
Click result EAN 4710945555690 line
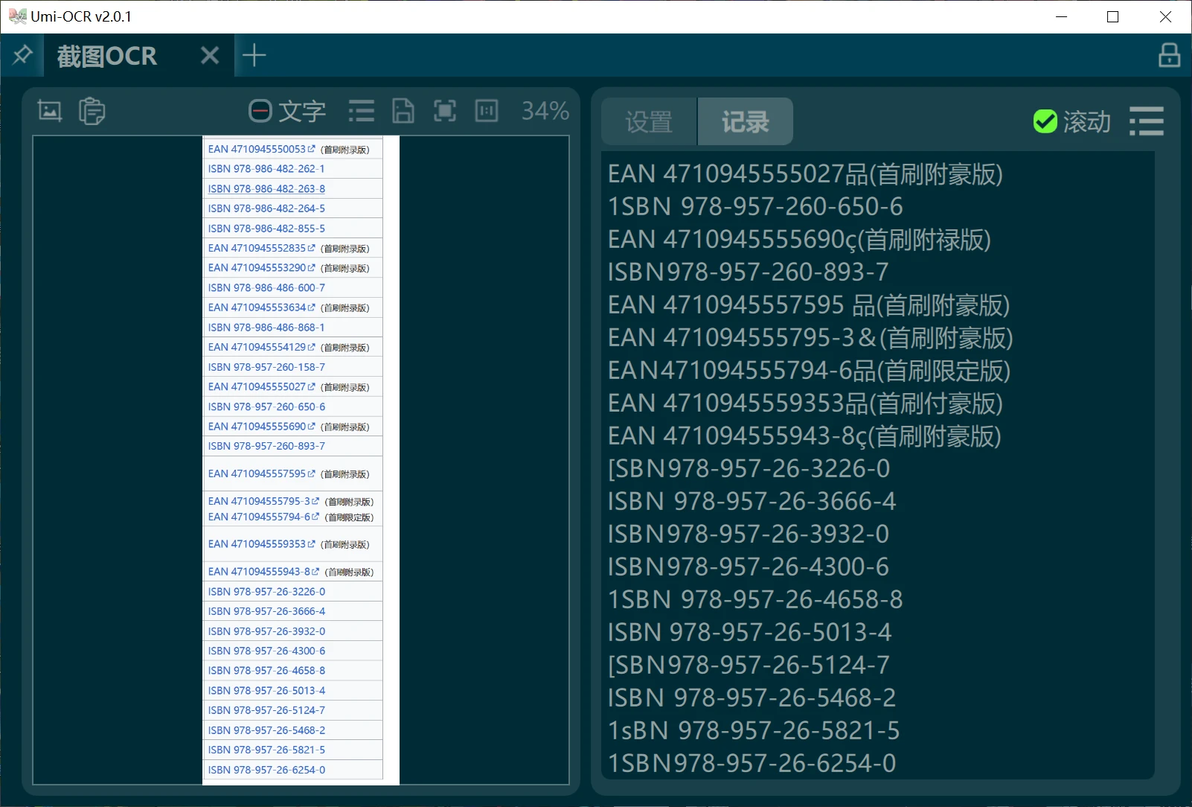tap(799, 239)
